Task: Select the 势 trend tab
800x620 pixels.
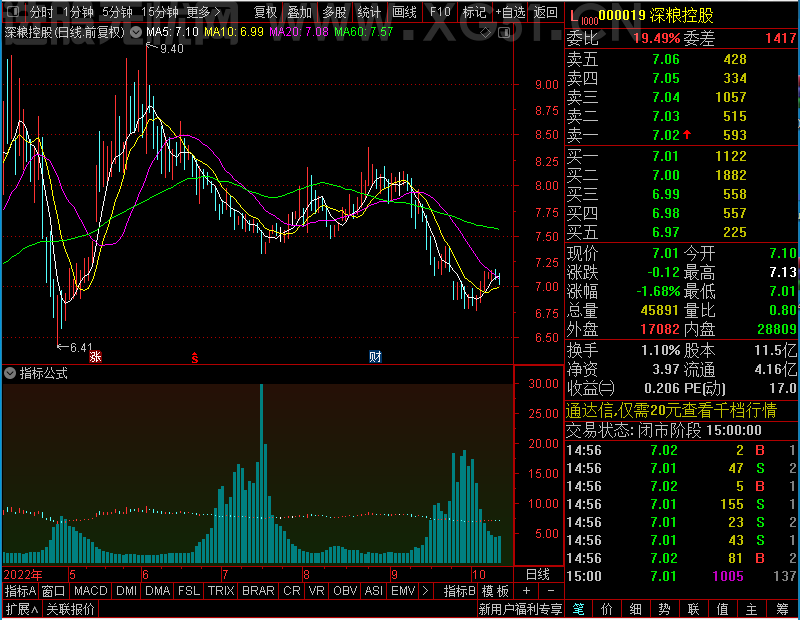Action: (x=664, y=609)
